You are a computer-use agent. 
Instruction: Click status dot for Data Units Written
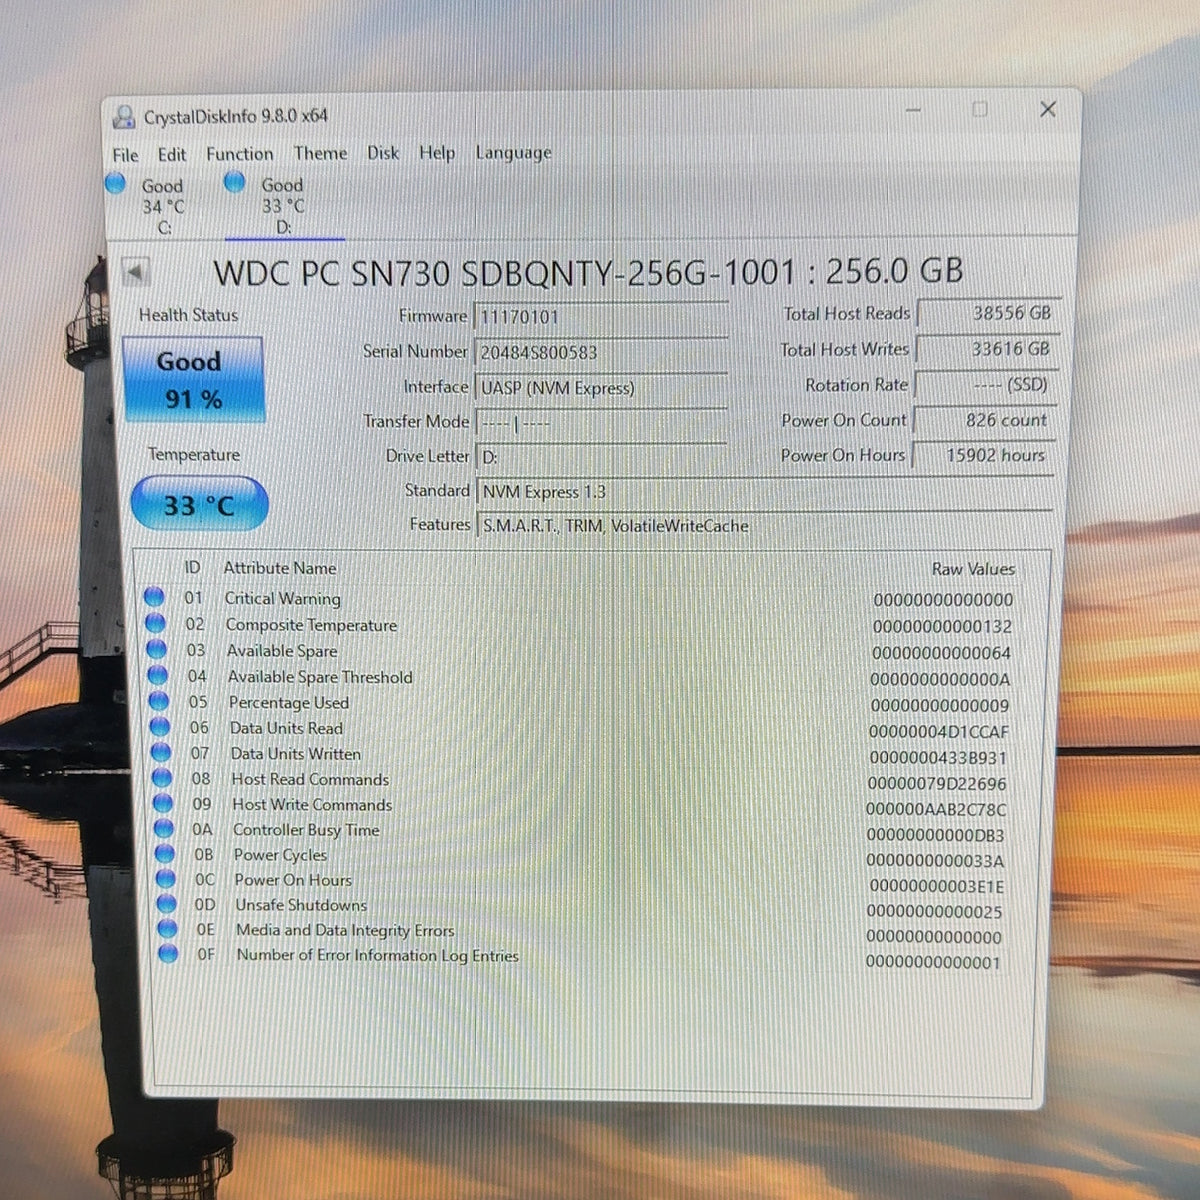[x=160, y=753]
